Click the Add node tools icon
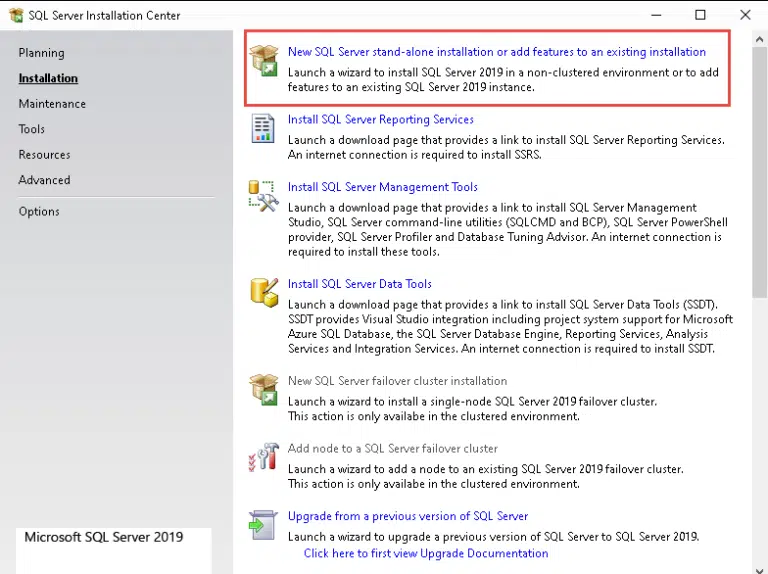Screen dimensions: 768x574 [264, 456]
